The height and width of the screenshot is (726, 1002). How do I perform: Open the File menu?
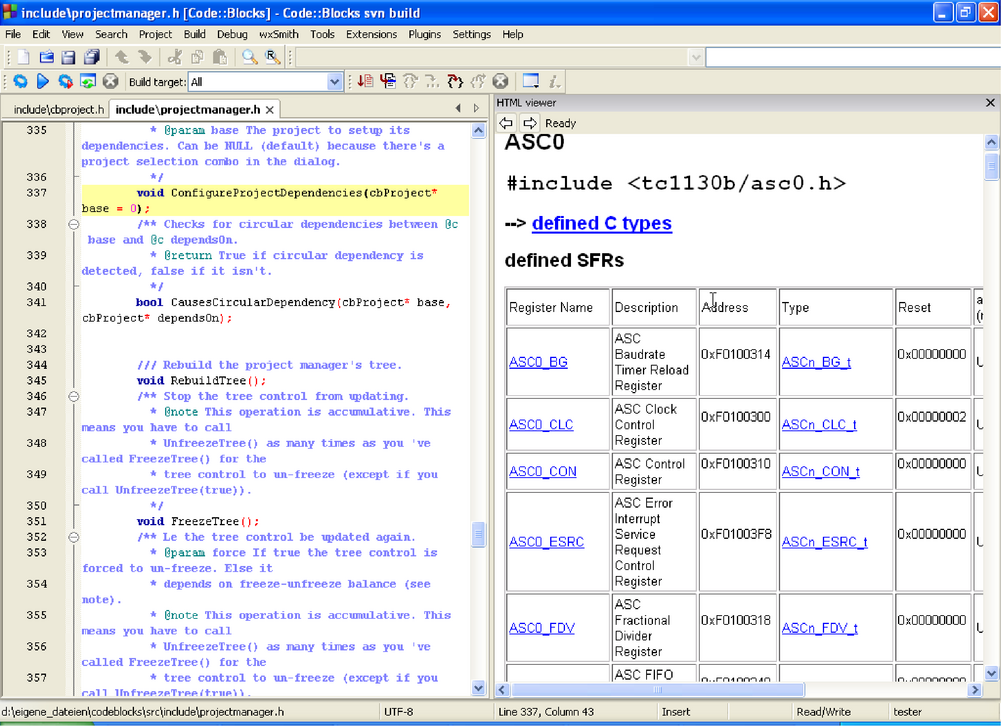pos(13,35)
